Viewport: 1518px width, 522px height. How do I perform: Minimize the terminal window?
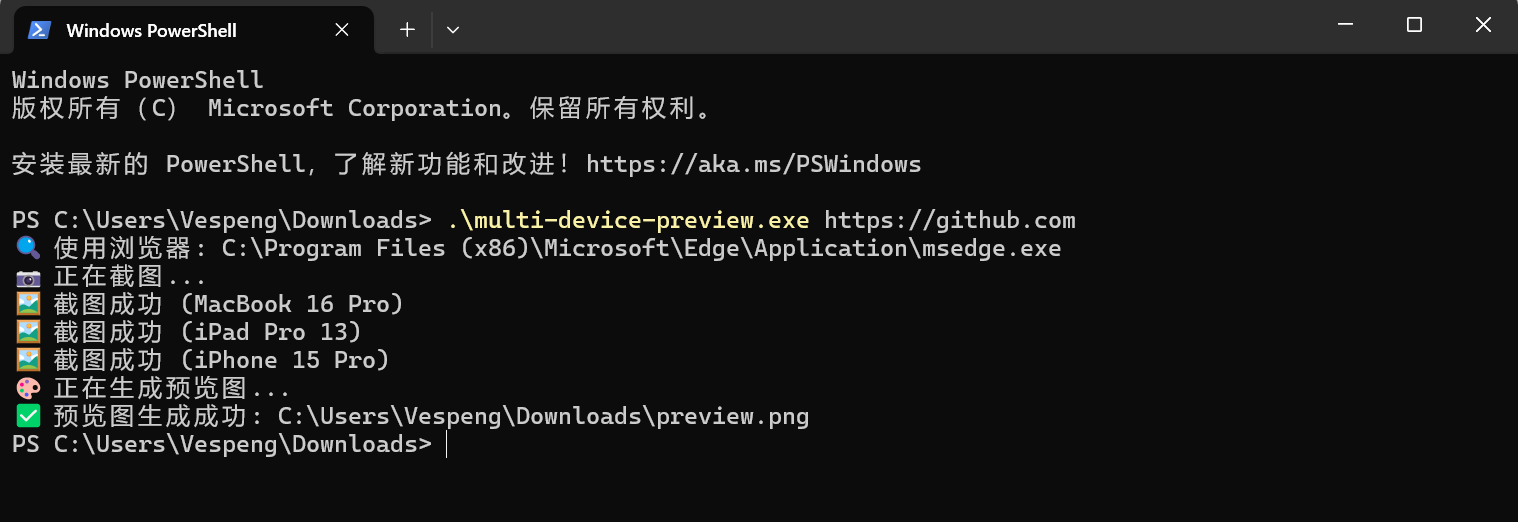click(1346, 25)
